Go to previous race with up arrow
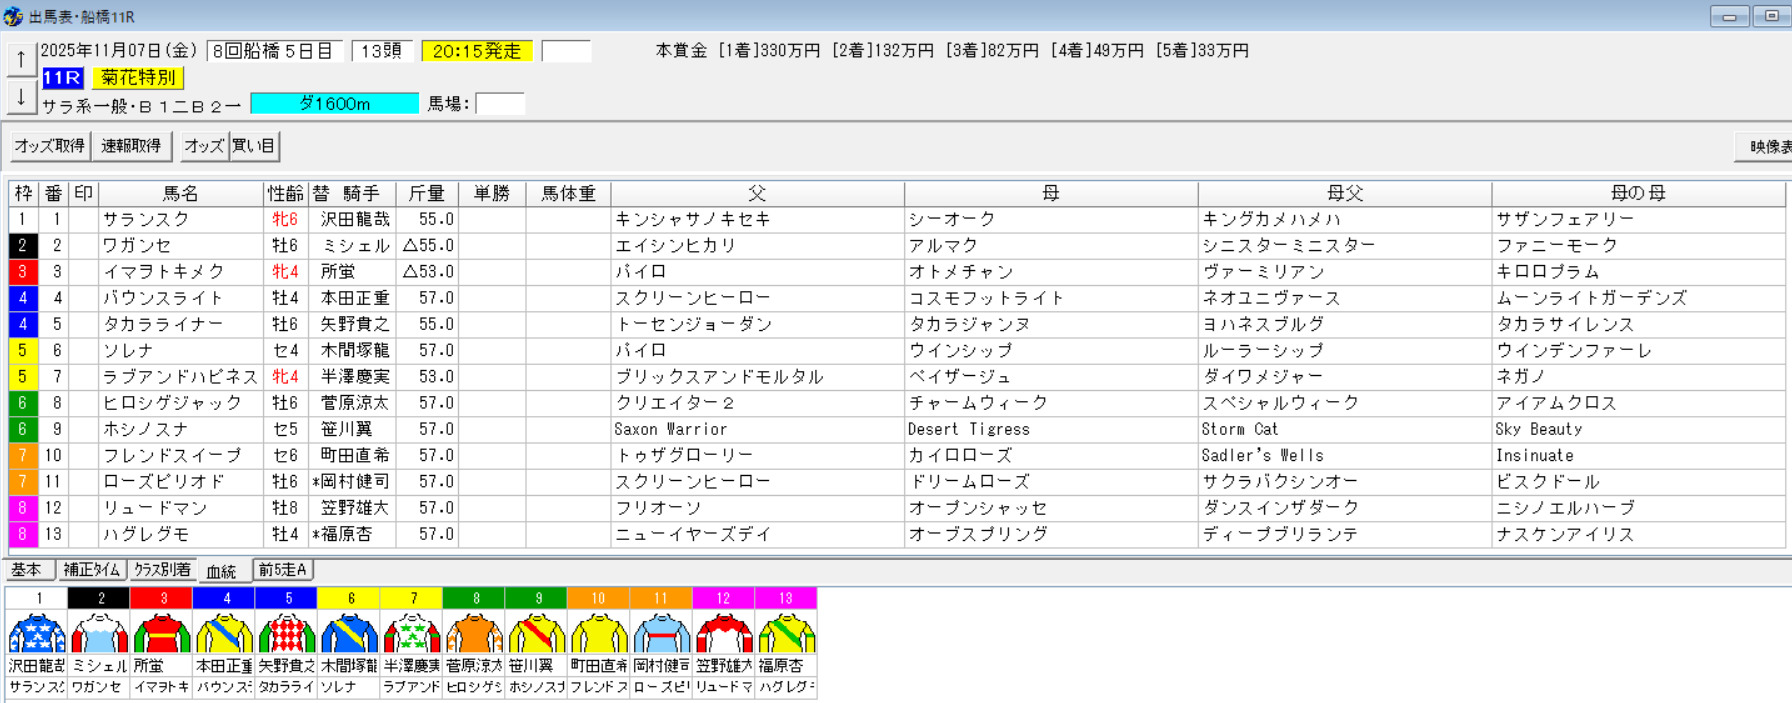 pos(21,59)
